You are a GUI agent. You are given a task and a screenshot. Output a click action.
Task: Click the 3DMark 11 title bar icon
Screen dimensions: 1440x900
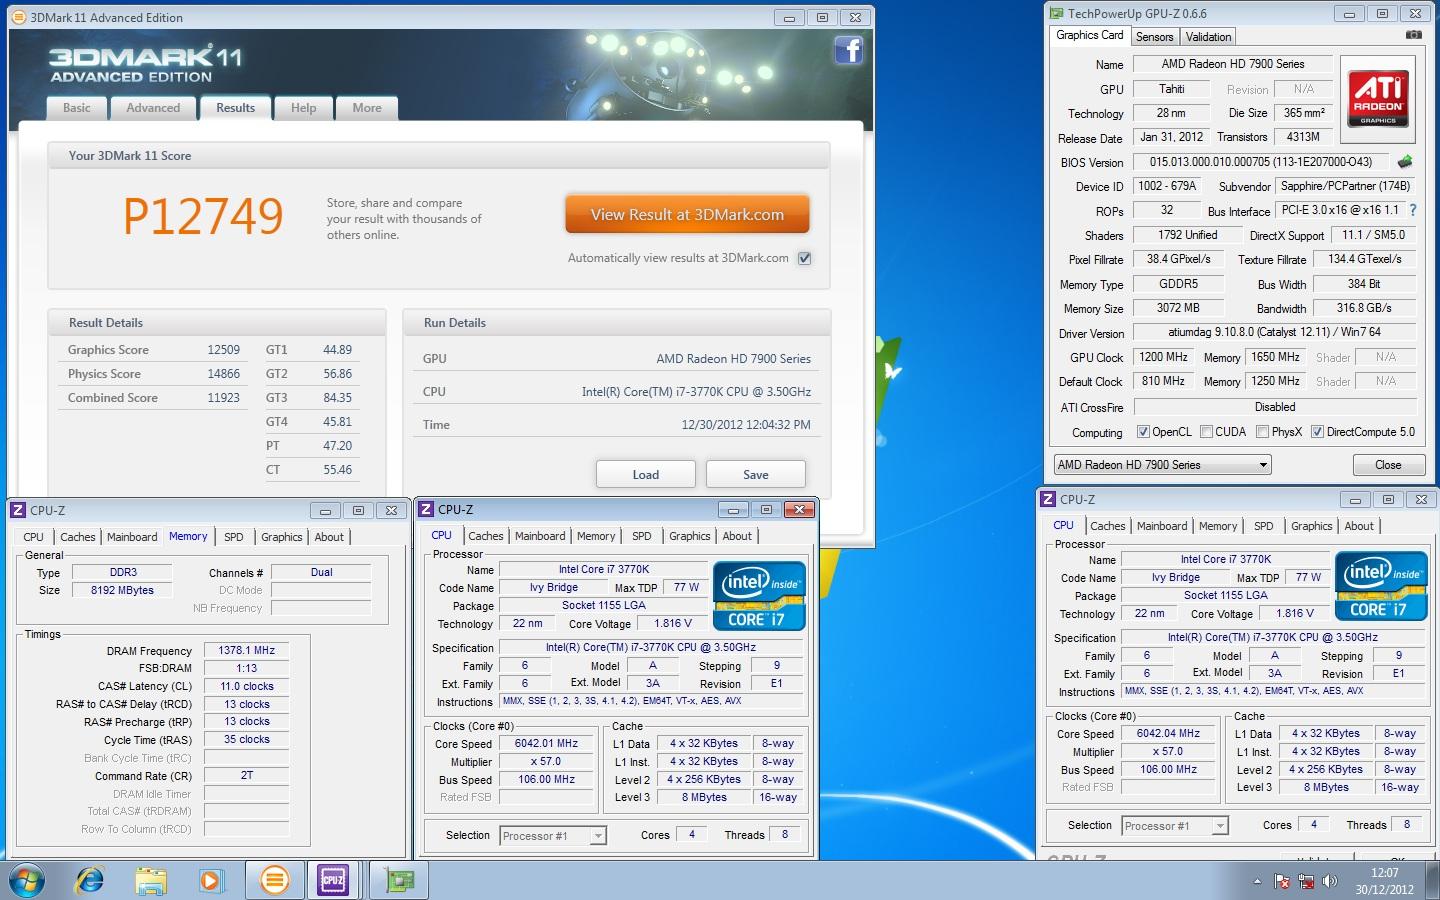coord(19,17)
